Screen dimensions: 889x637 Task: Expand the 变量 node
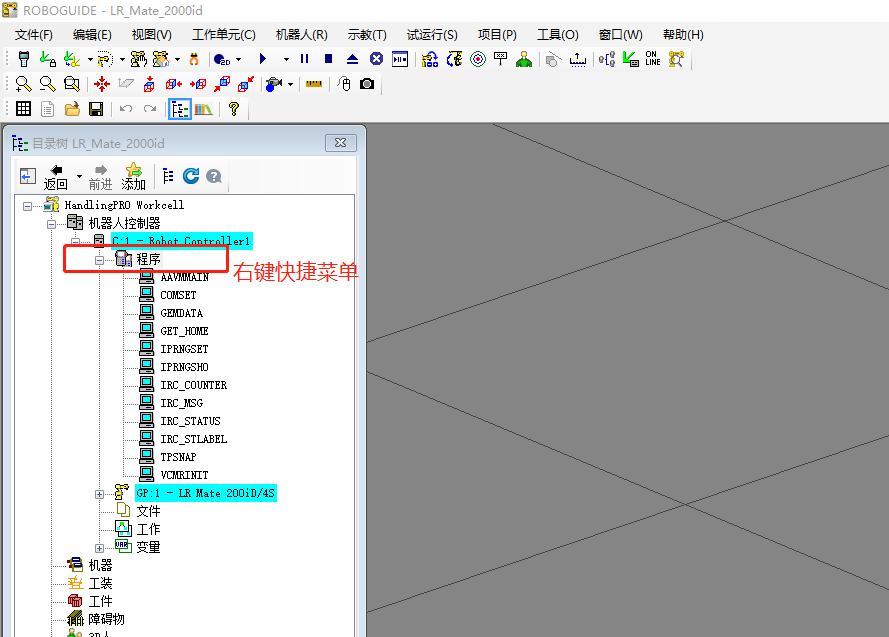tap(99, 548)
